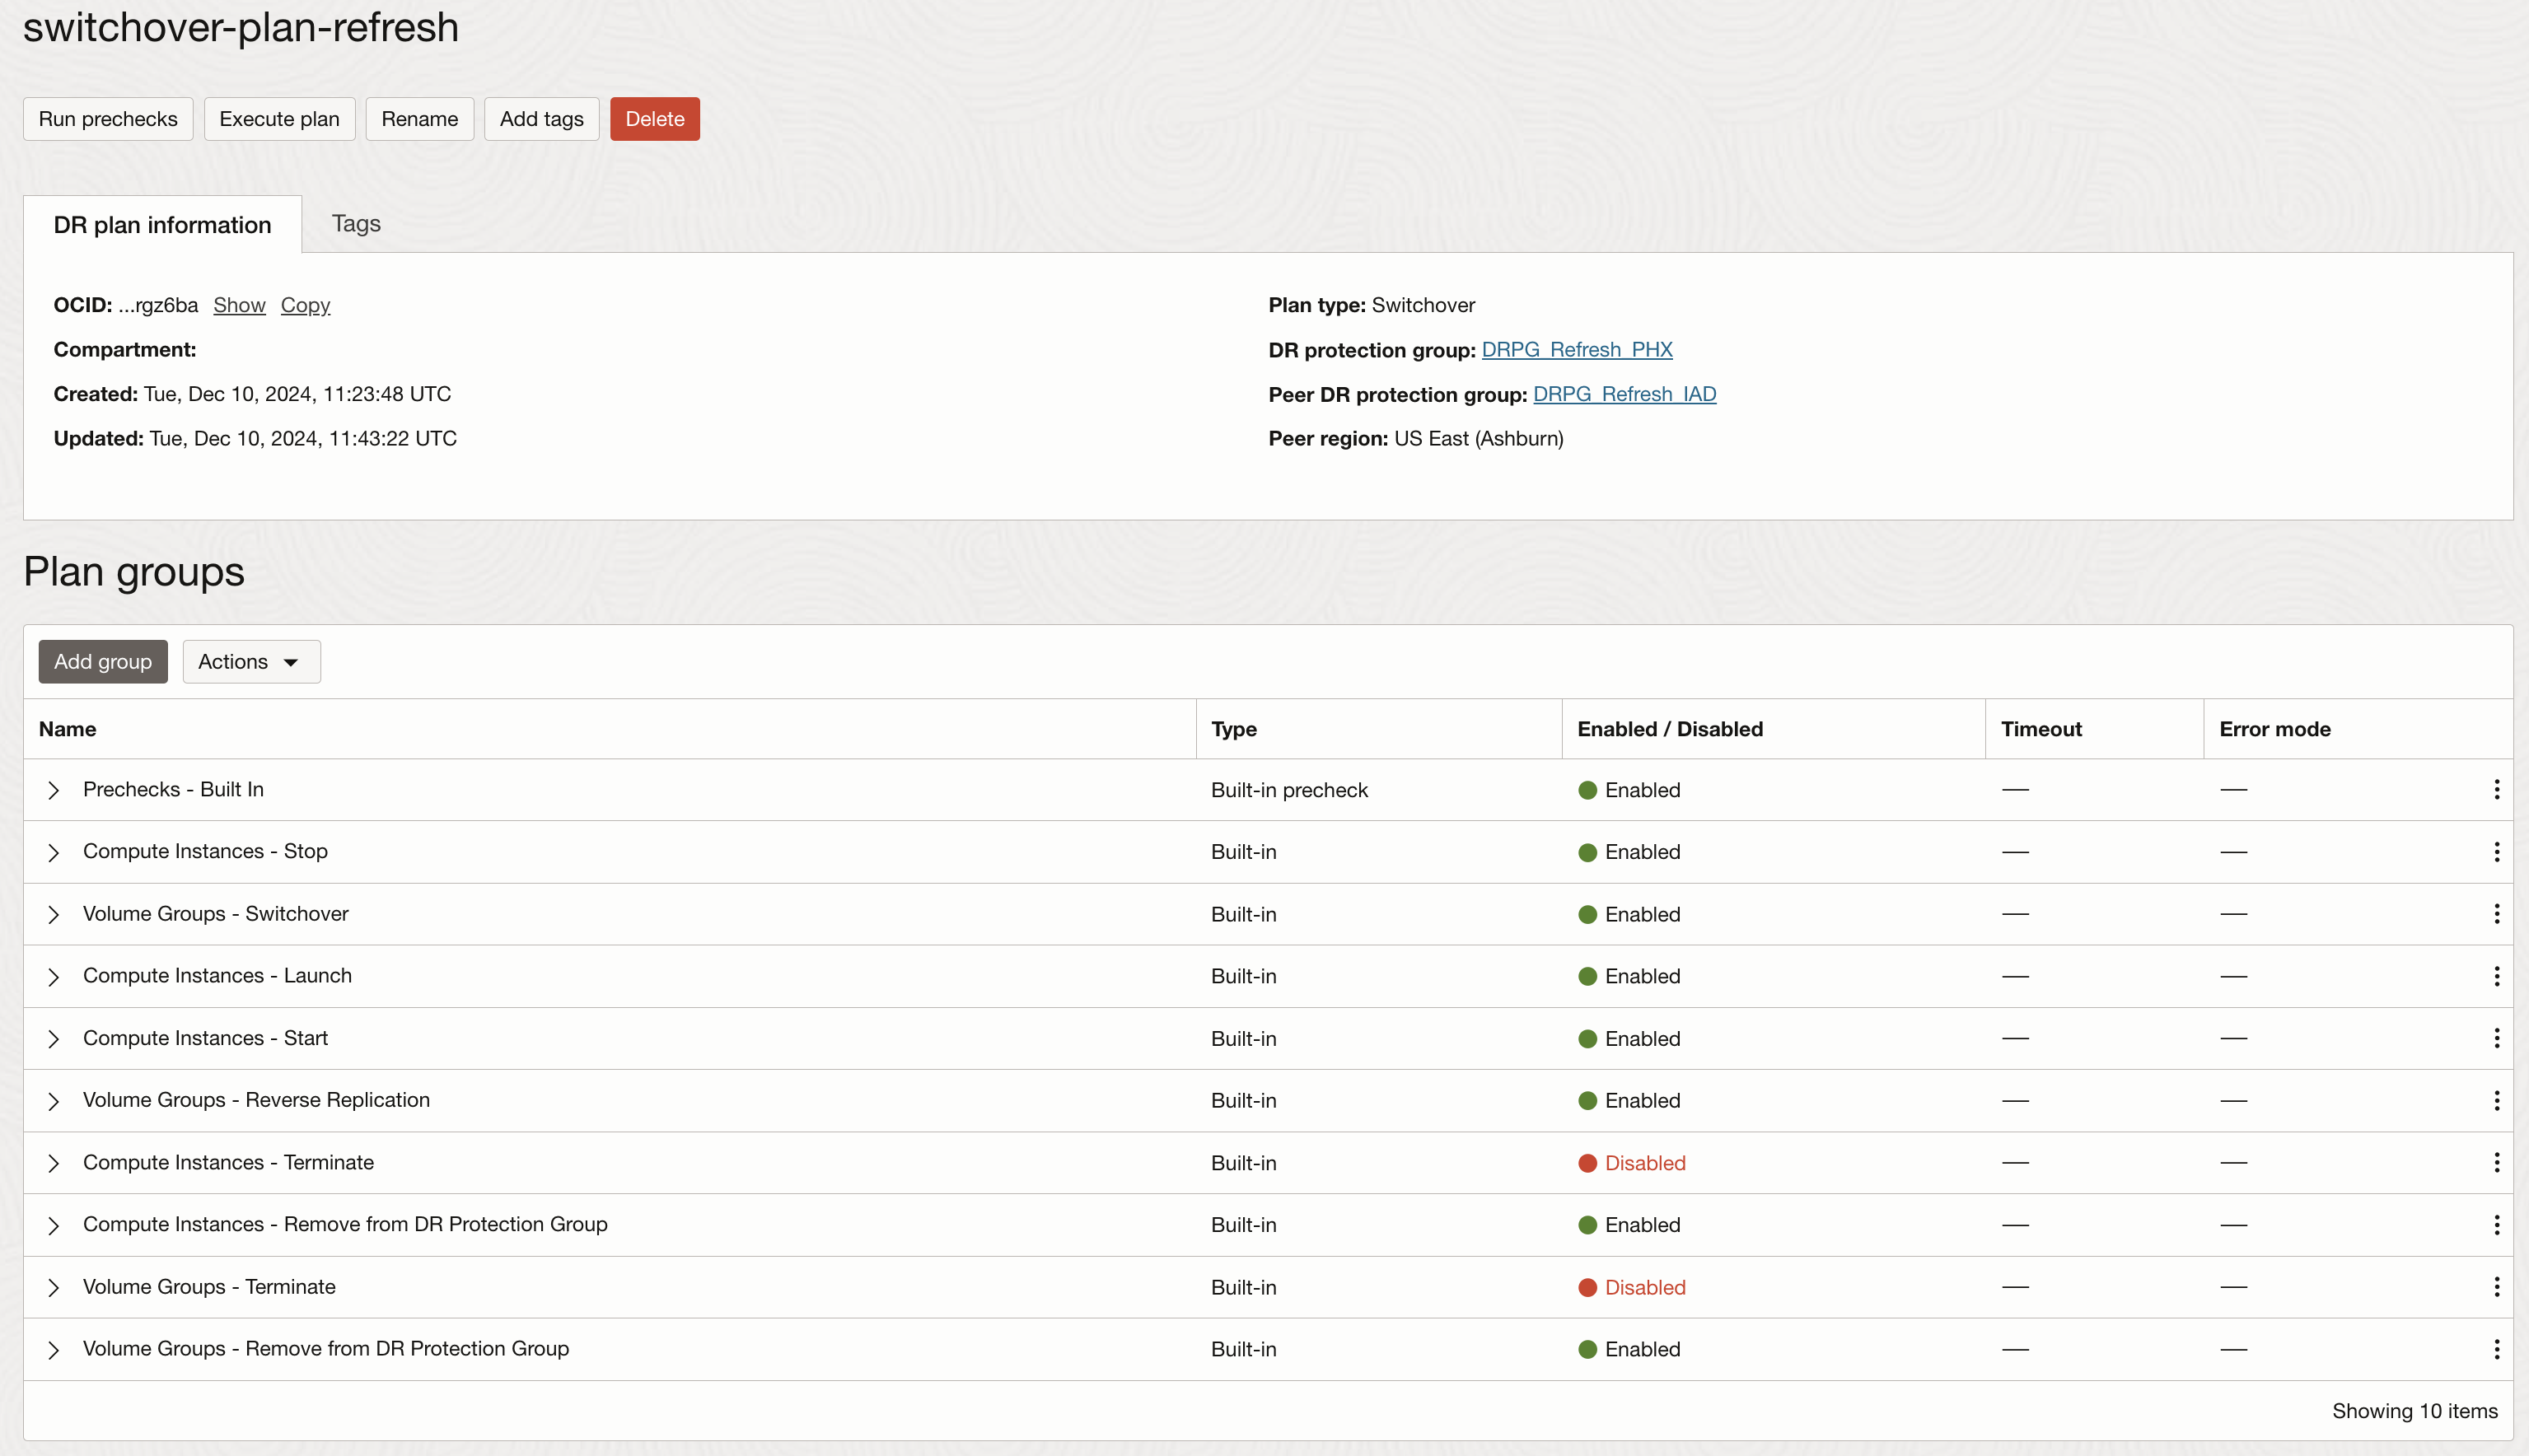Expand Volume Groups - Remove from DR Protection Group
Image resolution: width=2529 pixels, height=1456 pixels.
click(54, 1350)
